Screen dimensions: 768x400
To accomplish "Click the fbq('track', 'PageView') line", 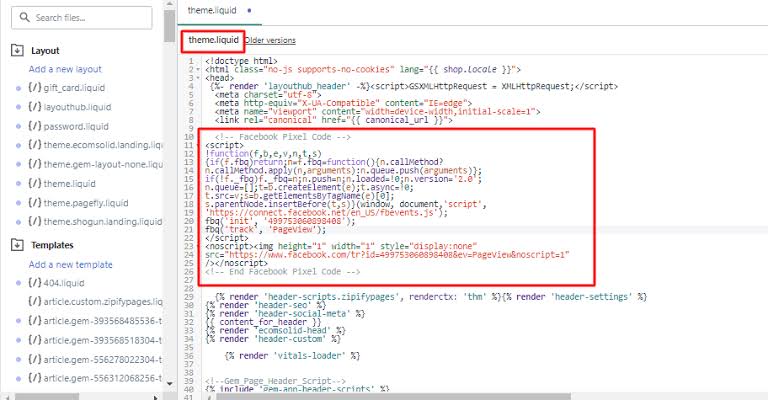I will click(x=265, y=230).
